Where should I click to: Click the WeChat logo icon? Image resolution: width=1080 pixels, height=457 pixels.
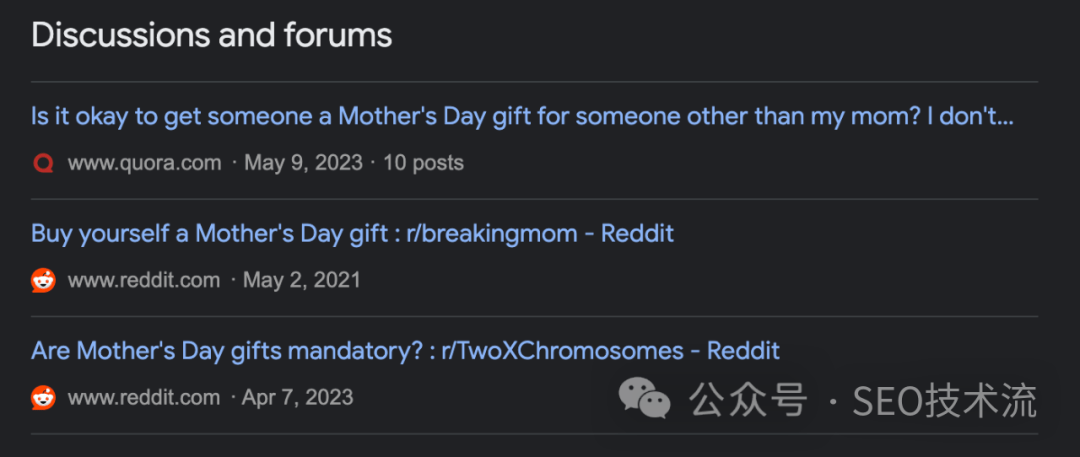(x=644, y=400)
